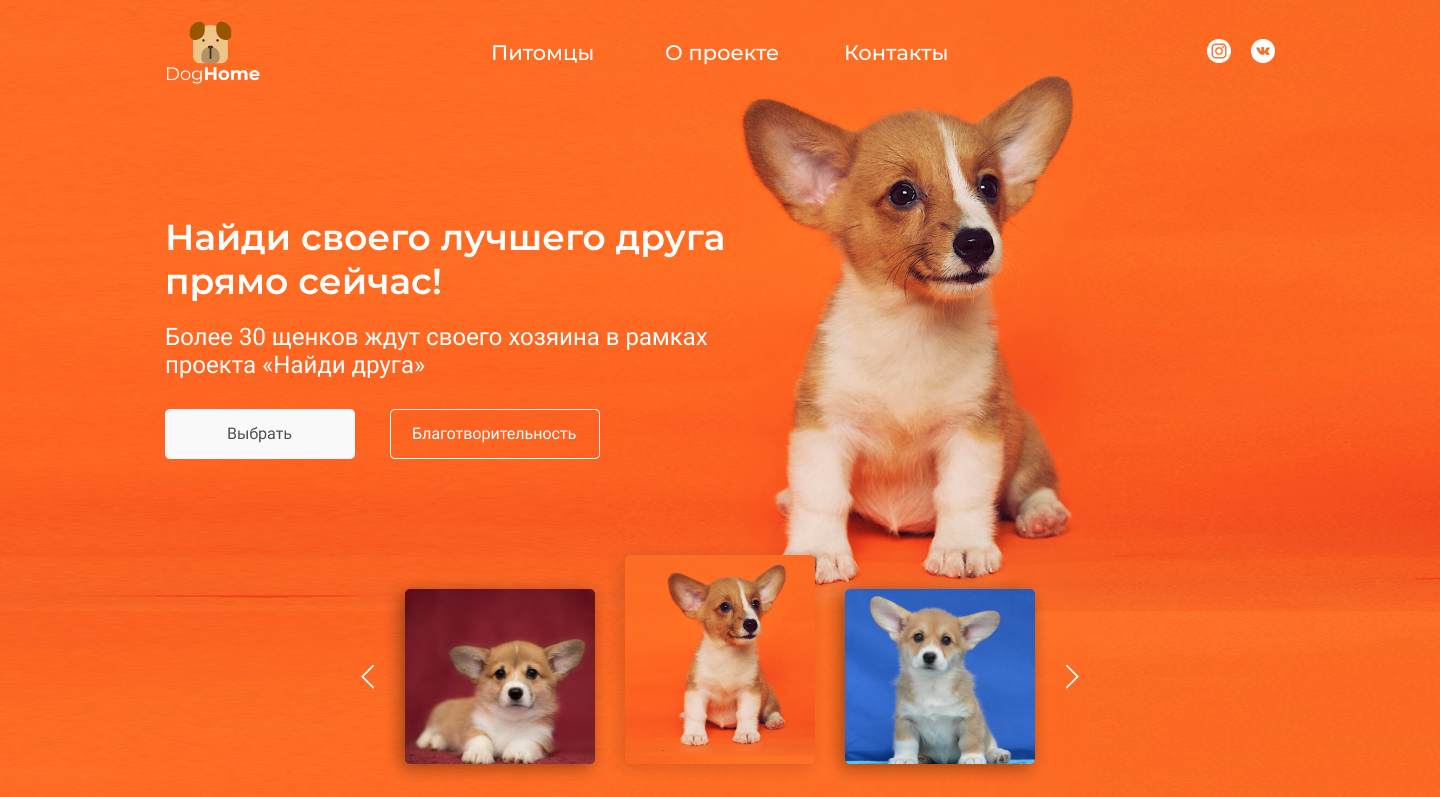
Task: Click the DogHome dog face logo icon
Action: [x=210, y=43]
